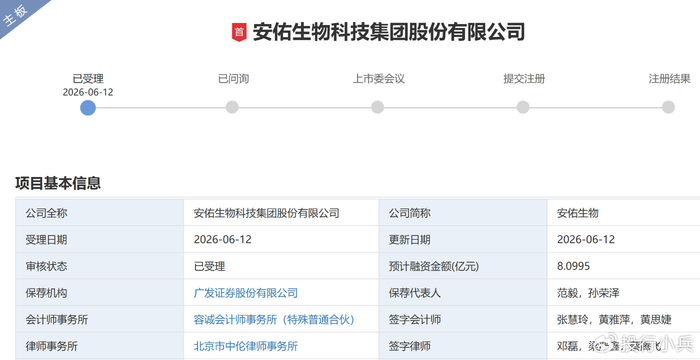Click the 更新日期 value 2026-06-12

tap(586, 239)
